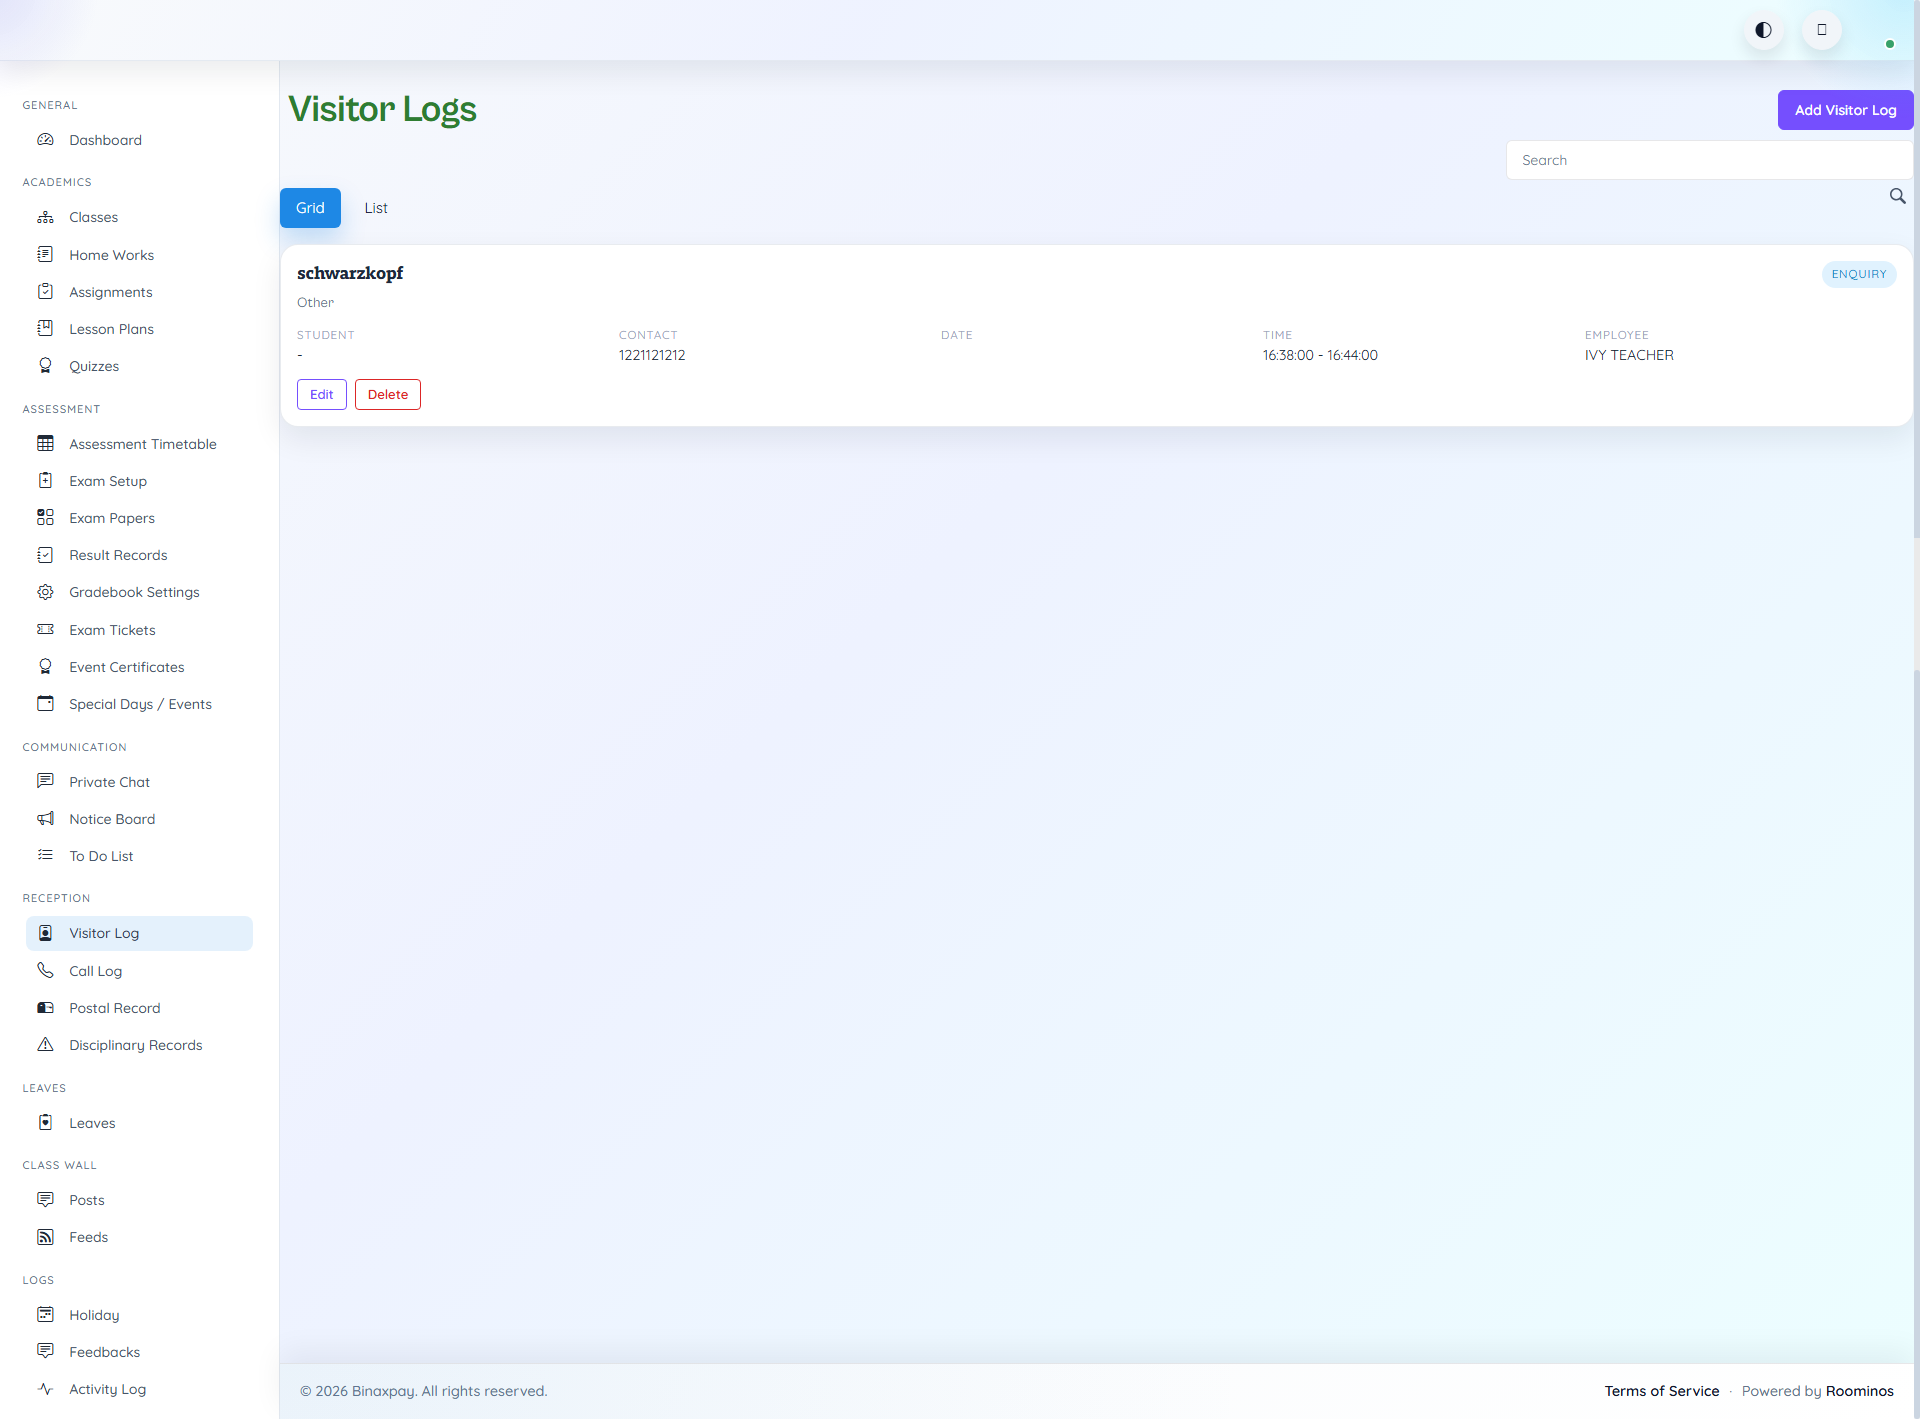Open the Terms of Service link
This screenshot has width=1920, height=1419.
click(x=1662, y=1390)
